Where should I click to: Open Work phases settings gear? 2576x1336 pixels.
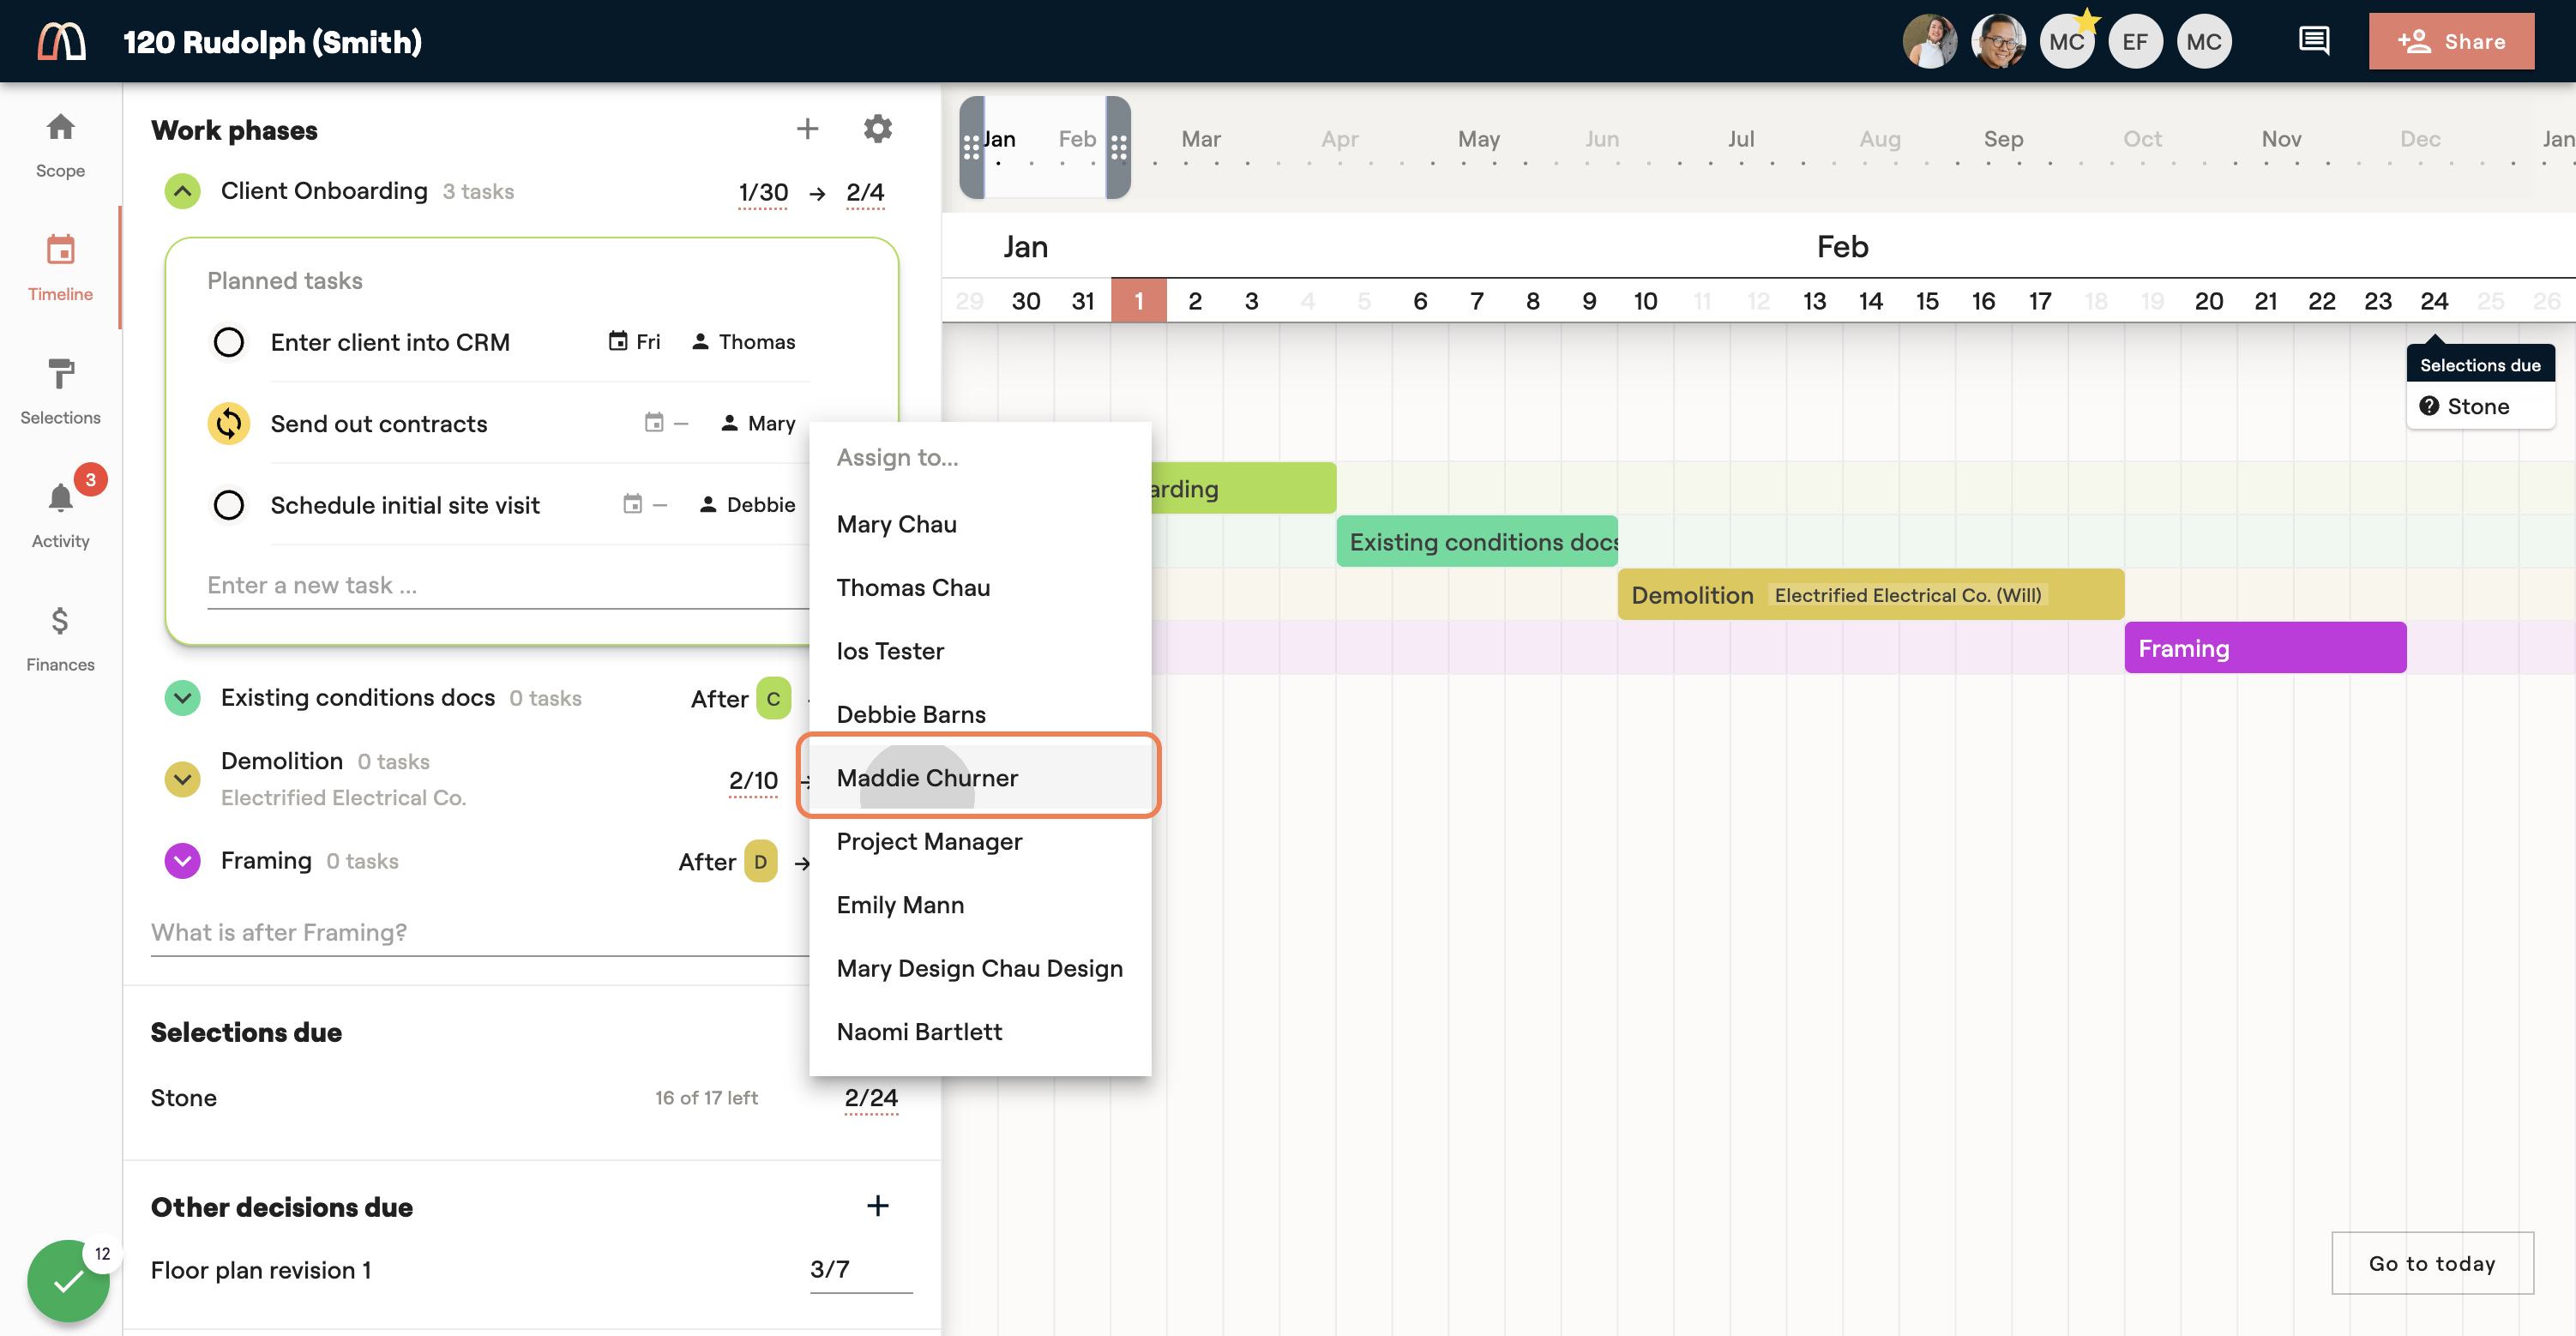pos(877,129)
